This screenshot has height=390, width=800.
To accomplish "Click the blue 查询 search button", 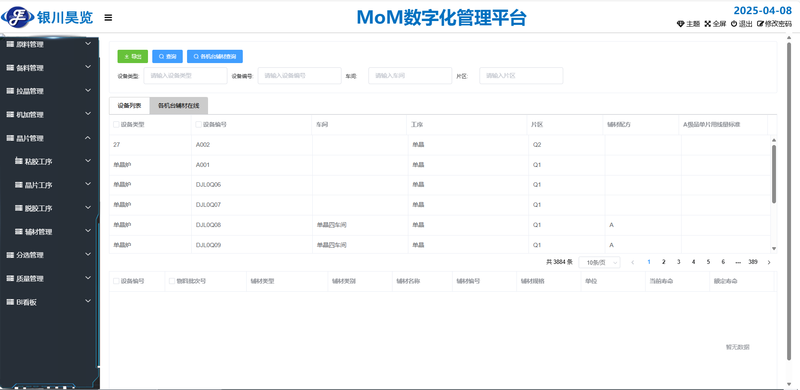I will coord(167,56).
